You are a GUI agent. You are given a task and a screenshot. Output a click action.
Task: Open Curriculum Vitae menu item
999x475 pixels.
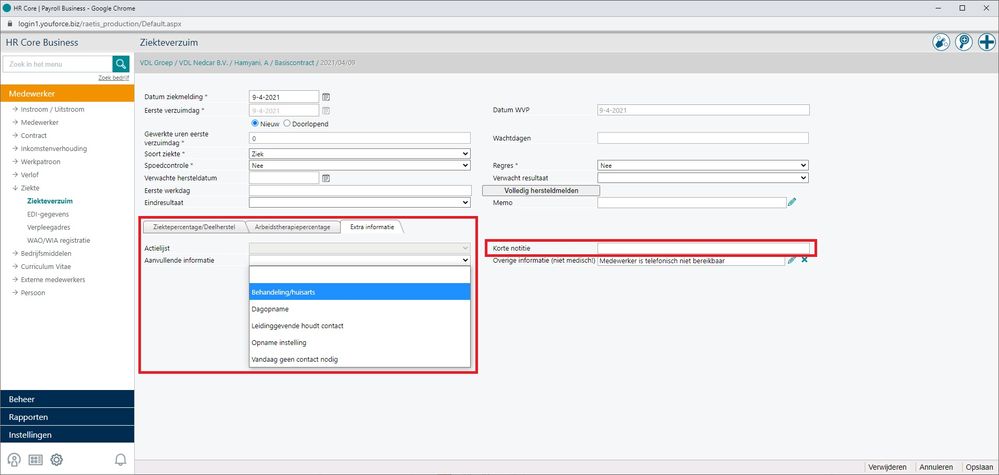pyautogui.click(x=43, y=267)
